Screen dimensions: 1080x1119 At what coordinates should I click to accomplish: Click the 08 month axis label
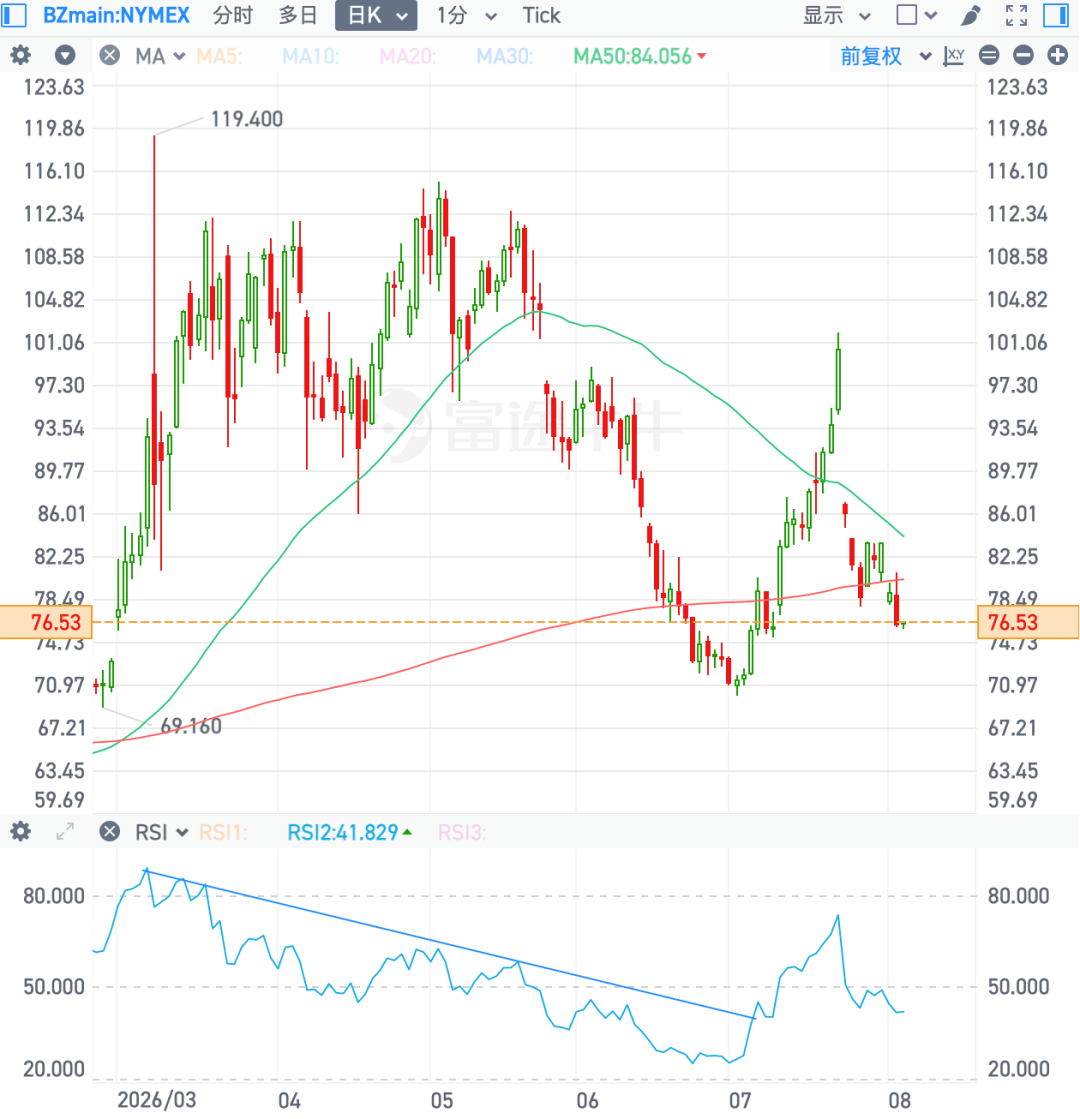(x=899, y=1100)
